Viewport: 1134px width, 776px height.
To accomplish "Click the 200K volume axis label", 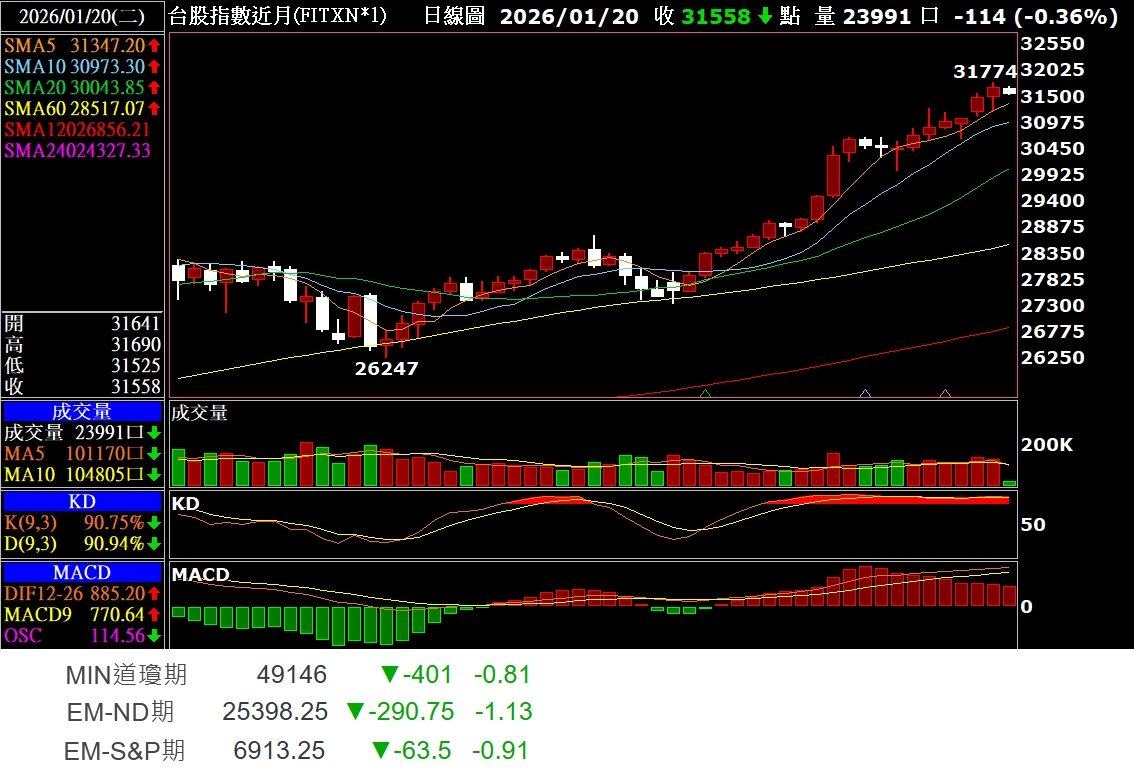I will pos(1046,445).
